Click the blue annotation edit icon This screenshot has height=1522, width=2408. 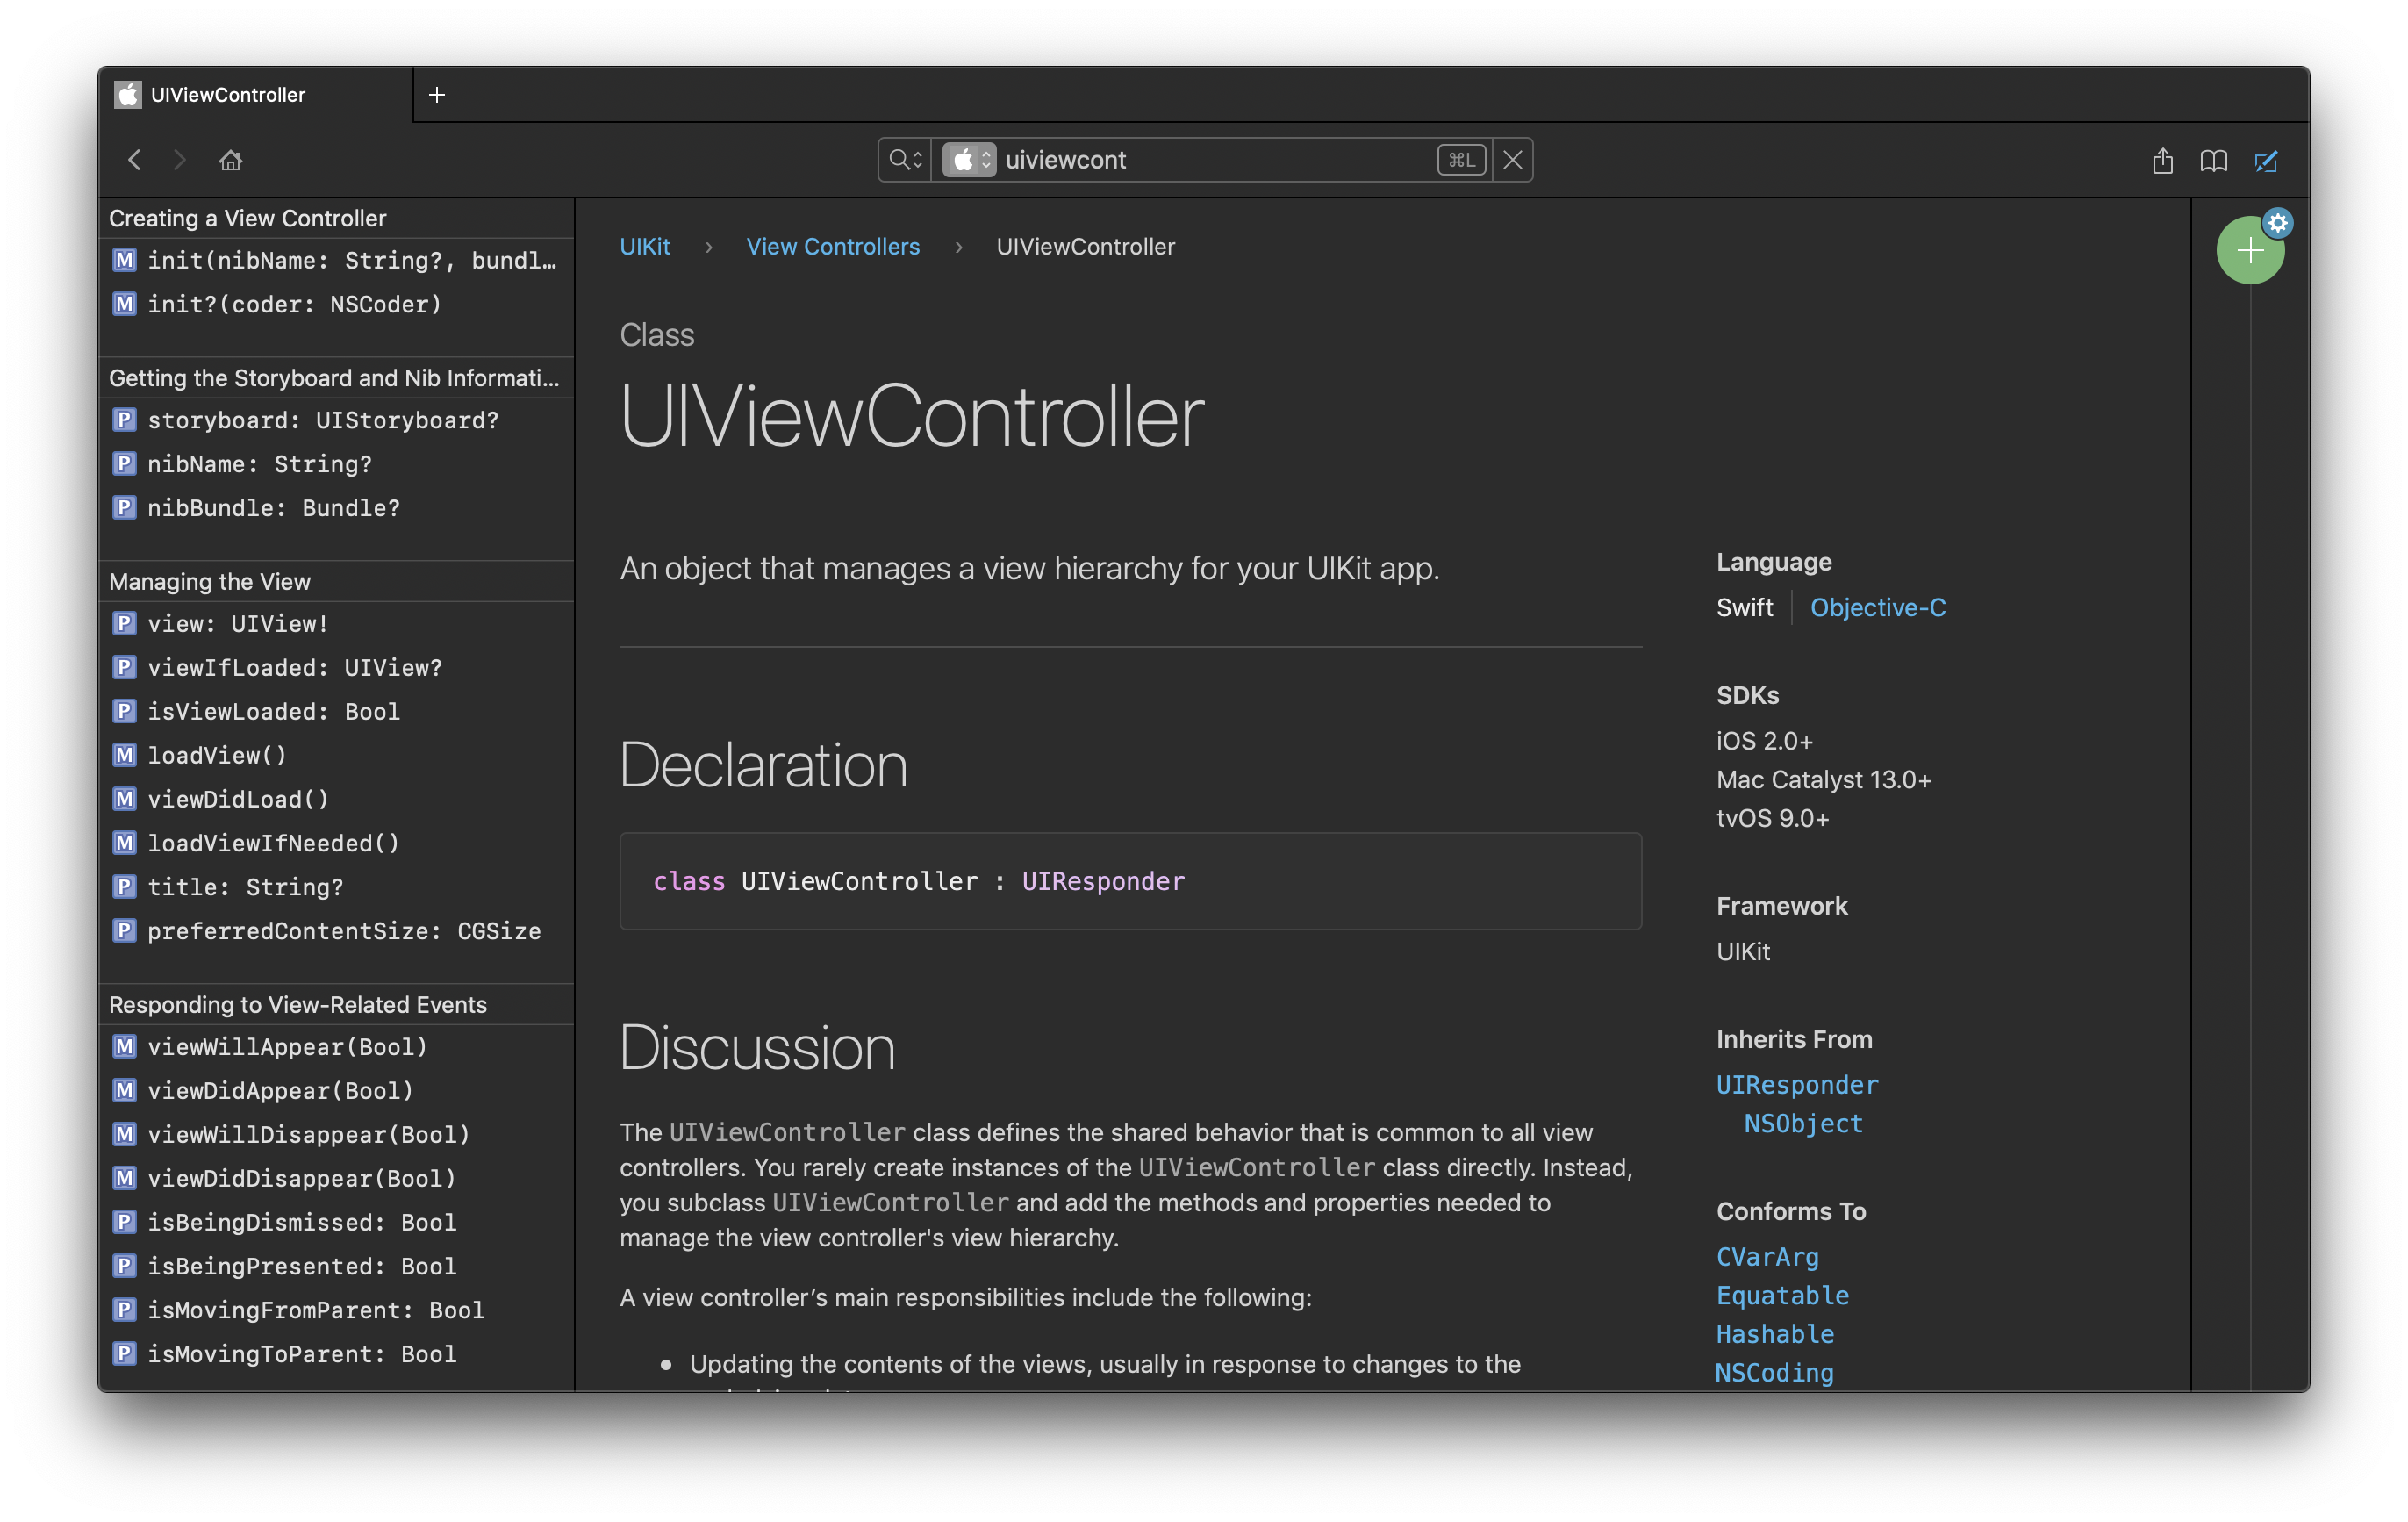(2266, 160)
